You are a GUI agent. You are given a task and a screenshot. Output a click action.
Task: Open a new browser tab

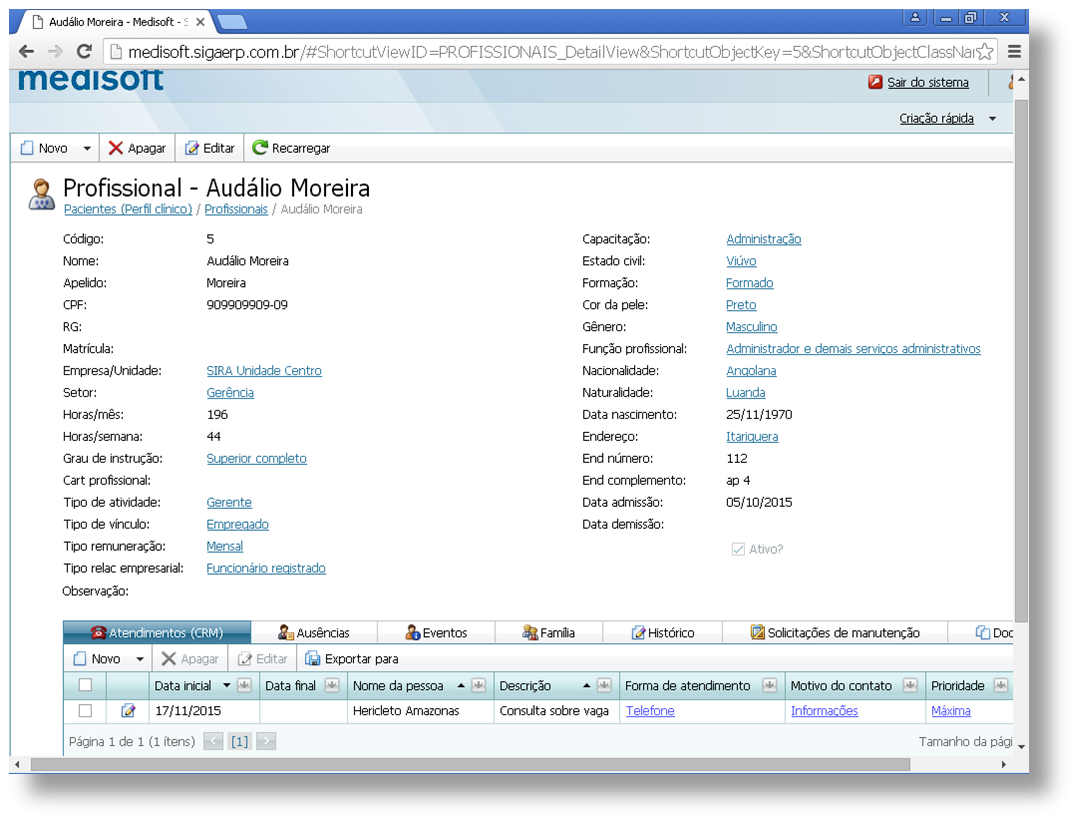click(232, 23)
